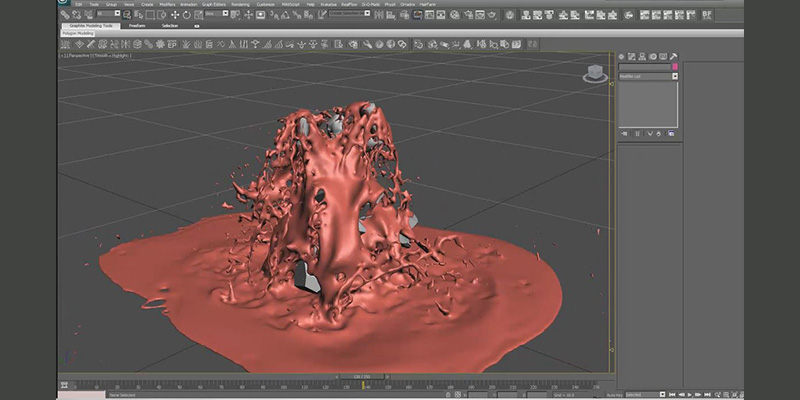800x400 pixels.
Task: Click the Polygon Modeling panel button
Action: (x=78, y=33)
